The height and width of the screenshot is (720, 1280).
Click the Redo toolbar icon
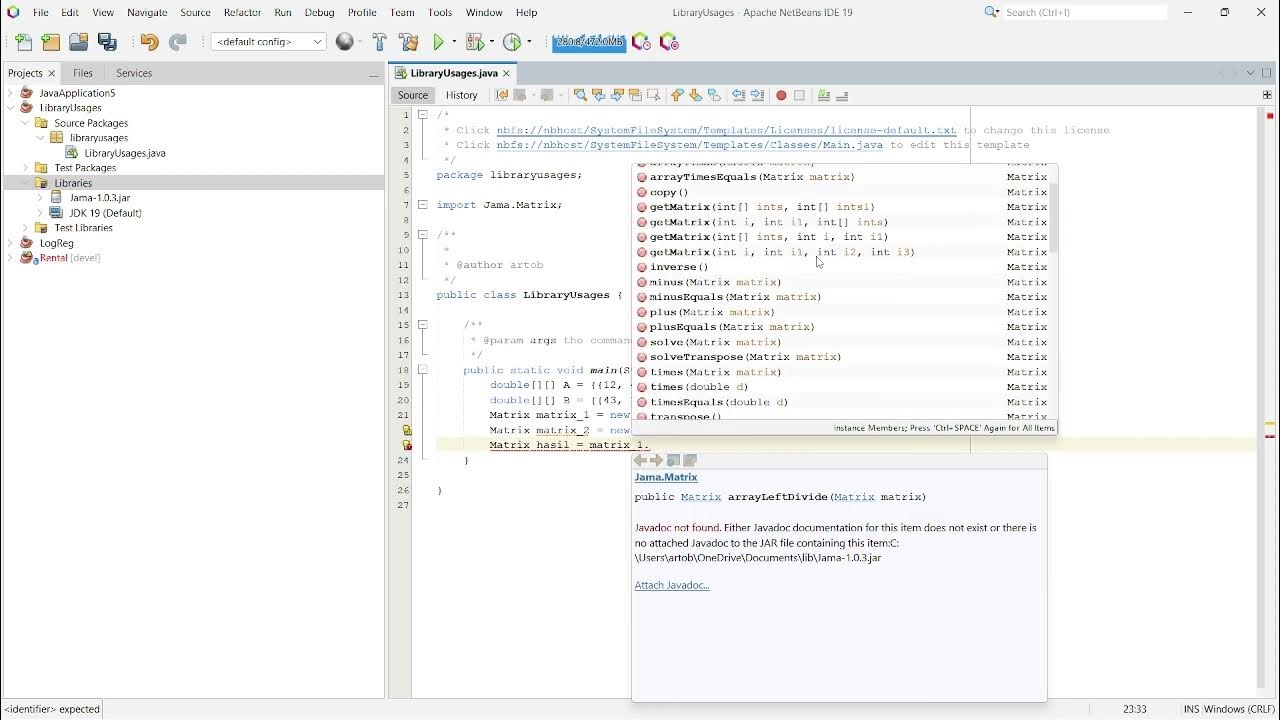click(x=178, y=42)
